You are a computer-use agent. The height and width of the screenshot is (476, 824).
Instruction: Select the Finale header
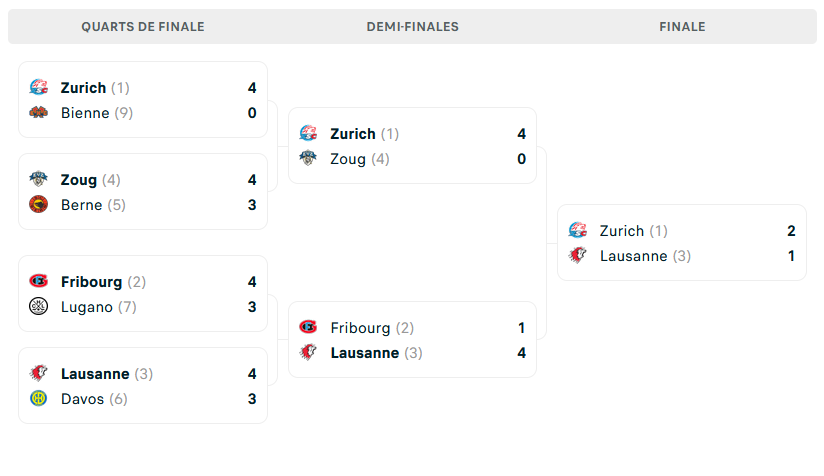pyautogui.click(x=682, y=27)
